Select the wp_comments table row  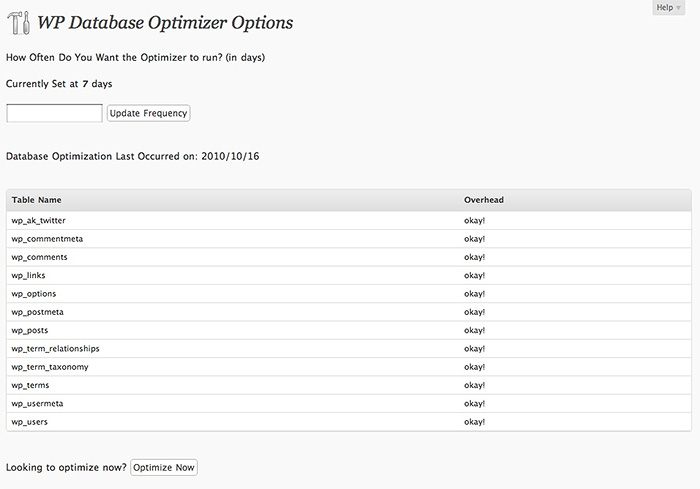pyautogui.click(x=349, y=257)
